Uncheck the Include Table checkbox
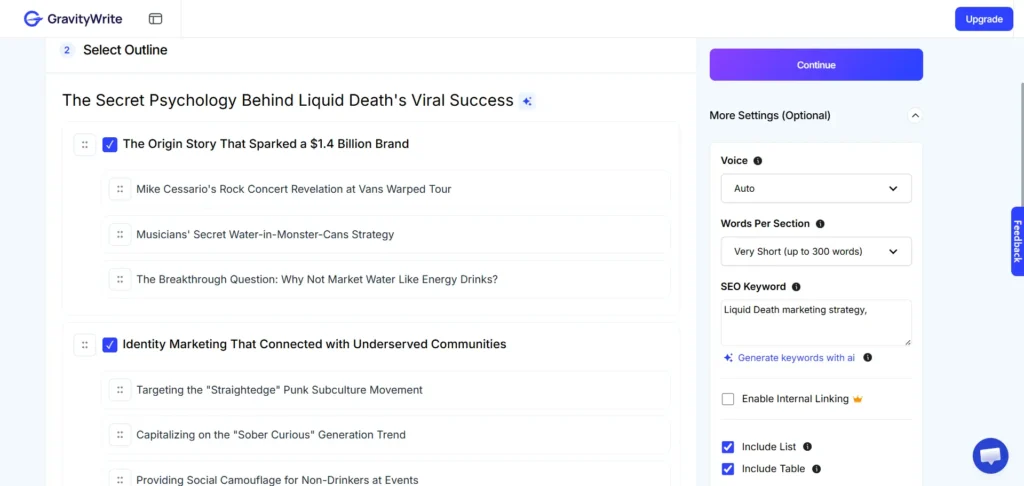The image size is (1024, 486). coord(728,469)
